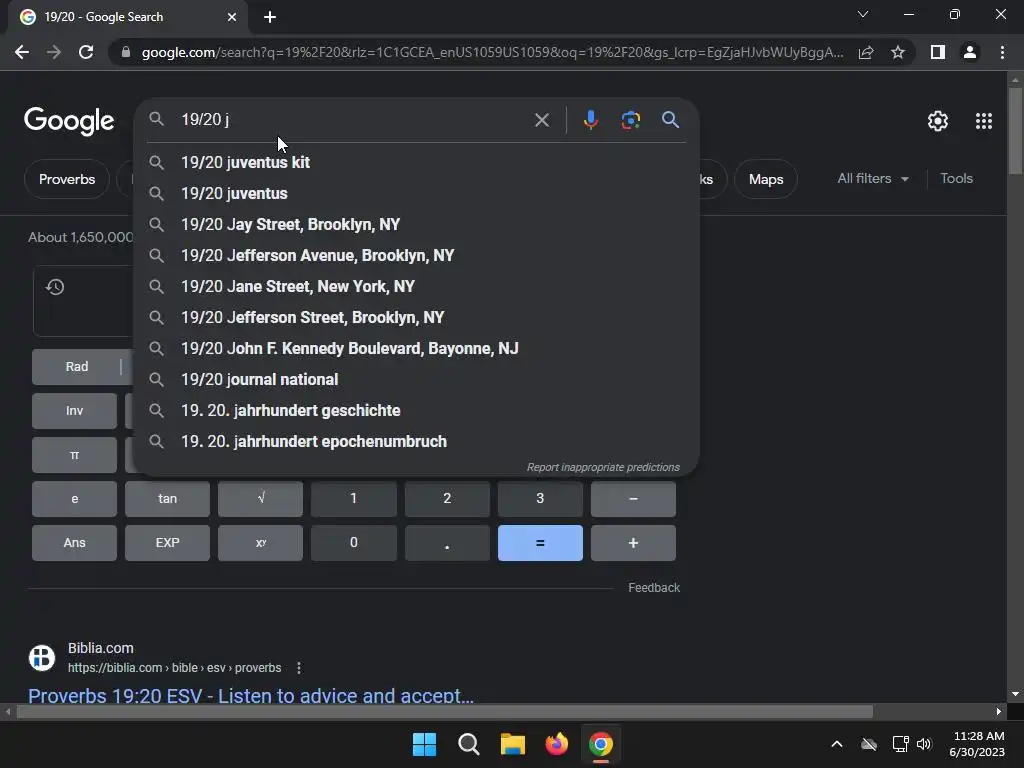Image resolution: width=1024 pixels, height=768 pixels.
Task: Open calculator history icon
Action: 55,287
